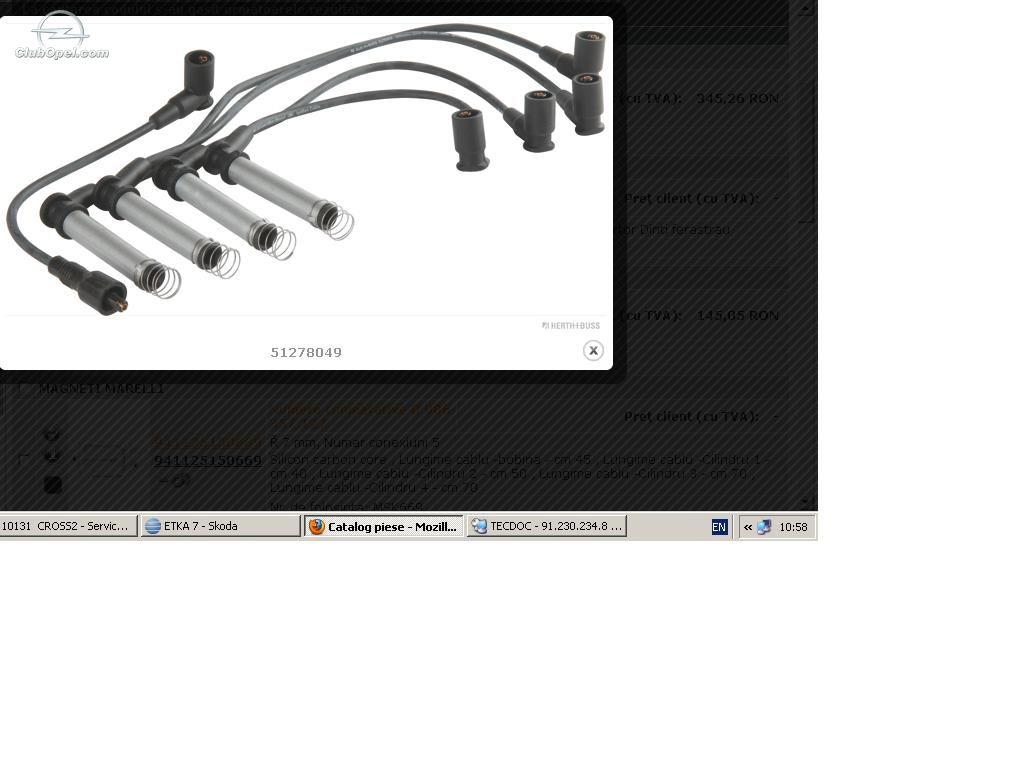The image size is (1024, 768).
Task: Click the MAGNETI MARELLI brand heading
Action: 101,389
